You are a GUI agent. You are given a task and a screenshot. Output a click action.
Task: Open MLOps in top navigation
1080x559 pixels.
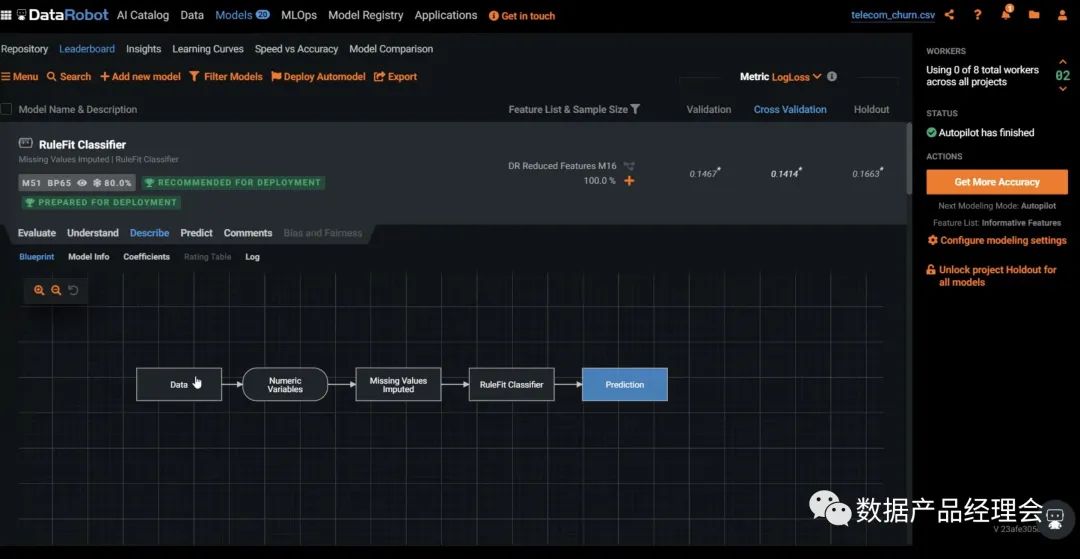point(299,15)
